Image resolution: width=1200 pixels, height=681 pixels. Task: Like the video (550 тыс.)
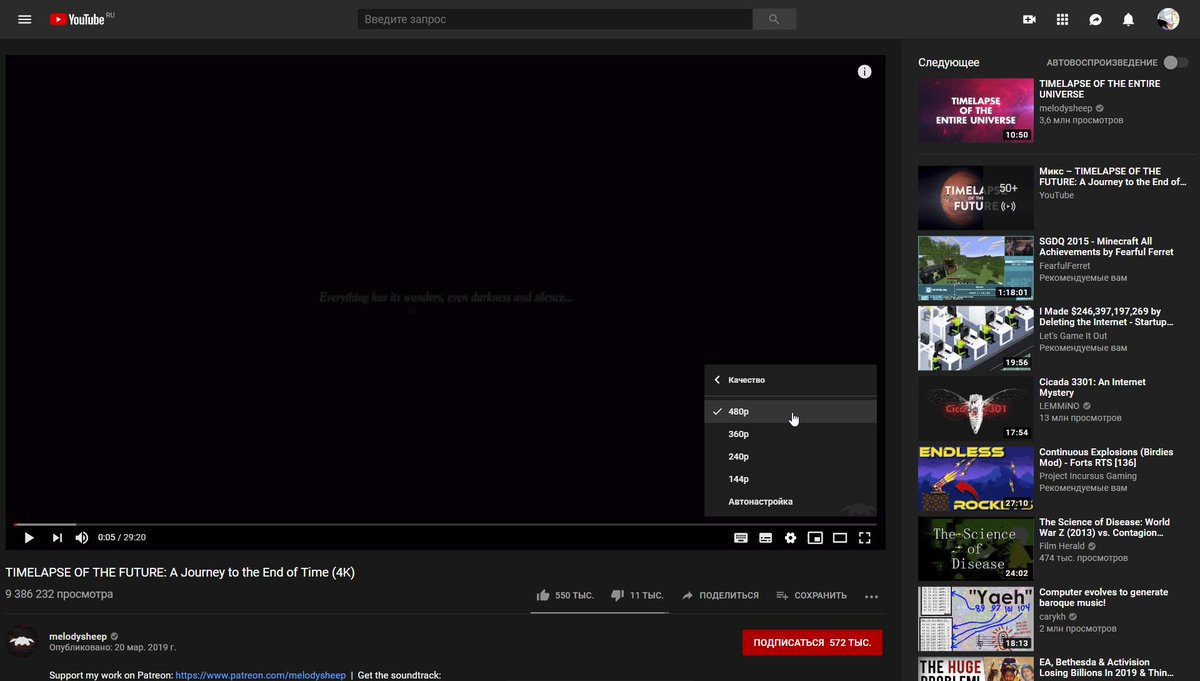pos(565,595)
